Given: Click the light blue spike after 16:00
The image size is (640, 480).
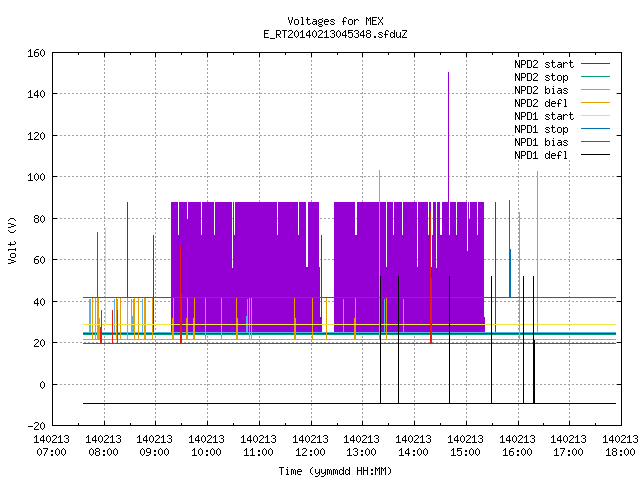Looking at the screenshot, I should click(x=538, y=251).
